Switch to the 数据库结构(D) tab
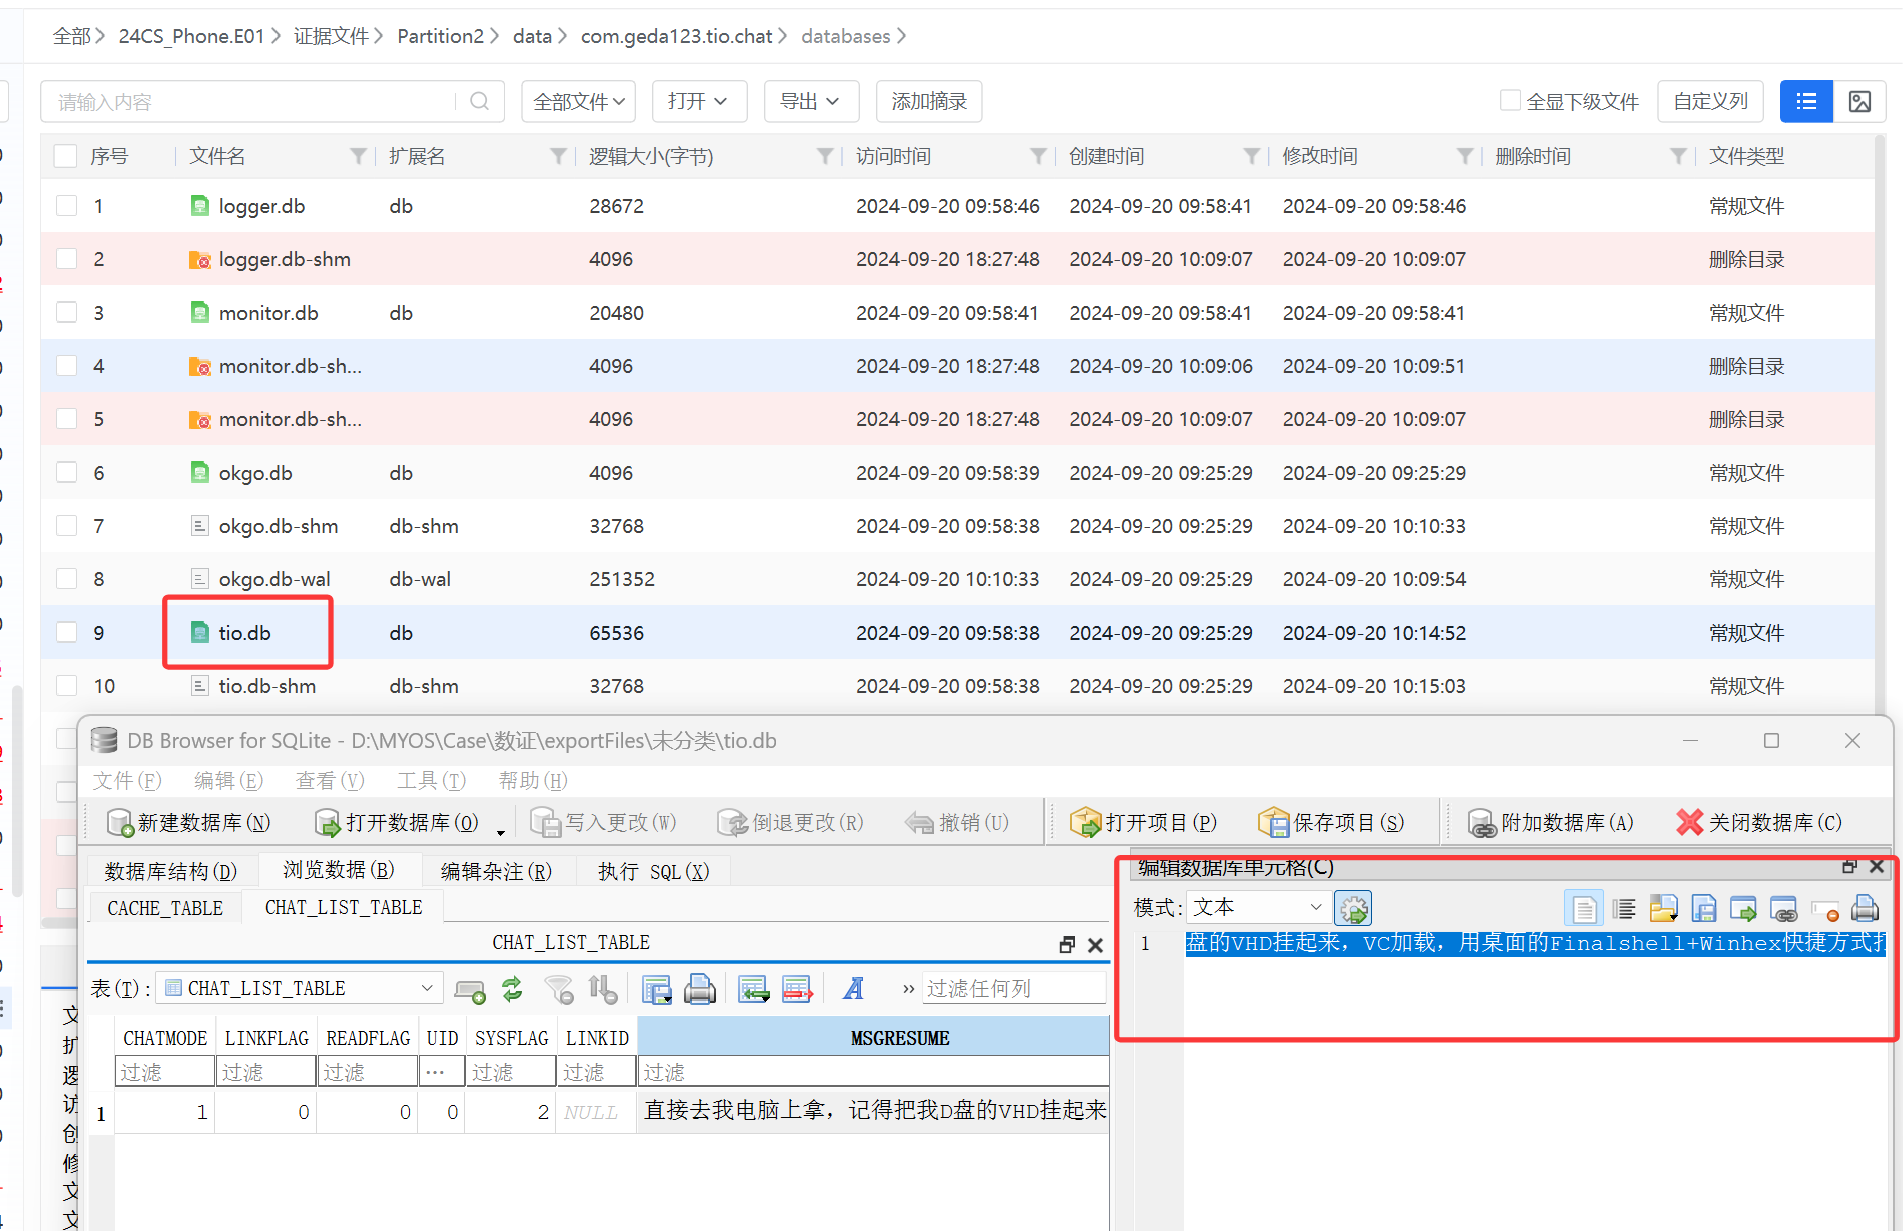 point(171,871)
